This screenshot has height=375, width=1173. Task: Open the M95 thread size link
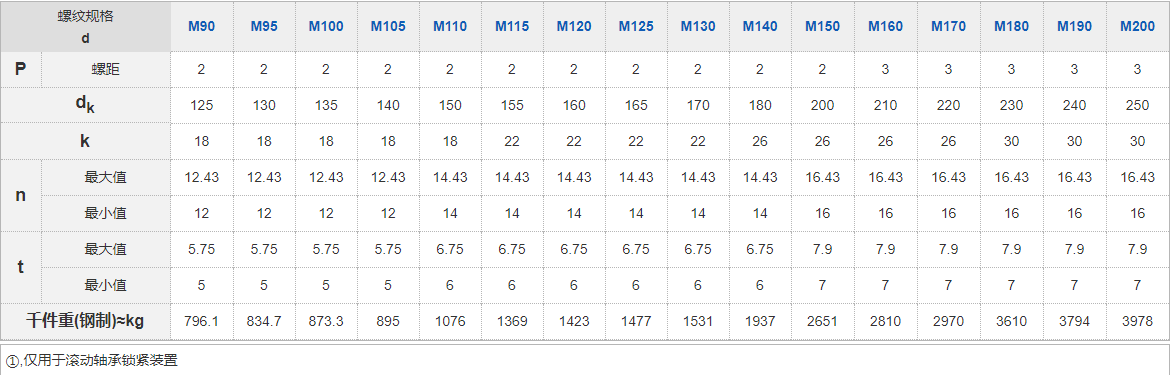click(263, 26)
